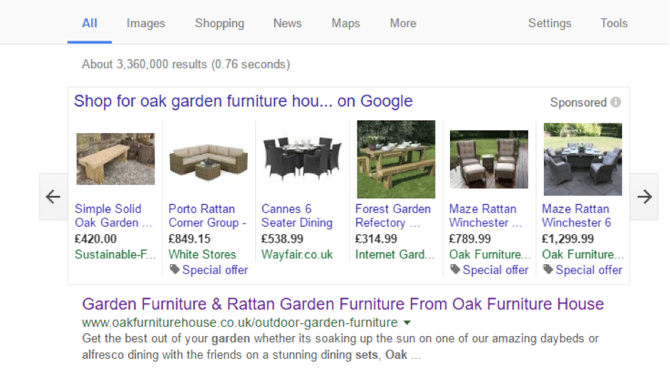The image size is (670, 383).
Task: Open the Porto Rattan Corner Group link
Action: click(x=207, y=216)
